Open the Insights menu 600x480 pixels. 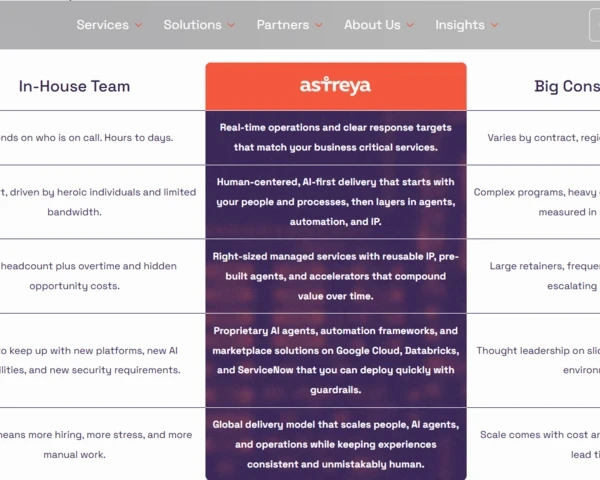460,25
